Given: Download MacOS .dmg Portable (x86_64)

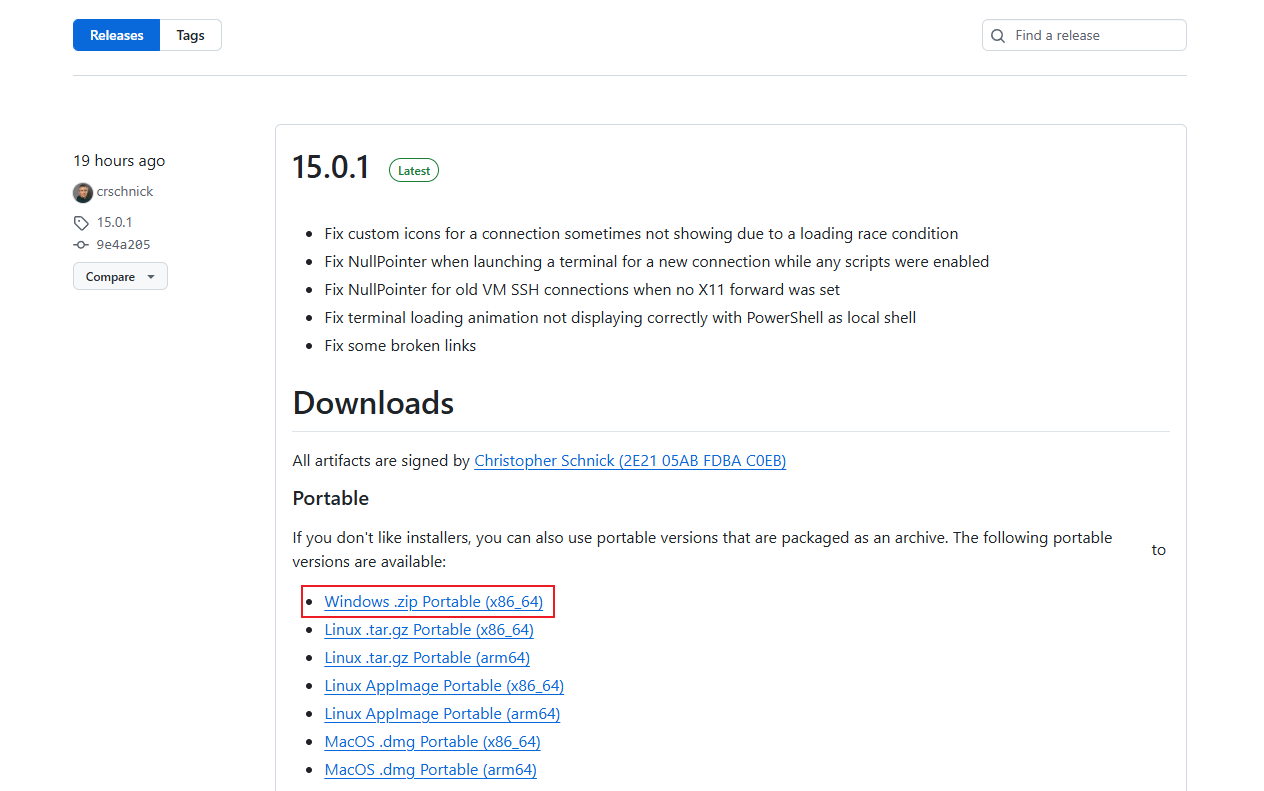Looking at the screenshot, I should tap(432, 742).
